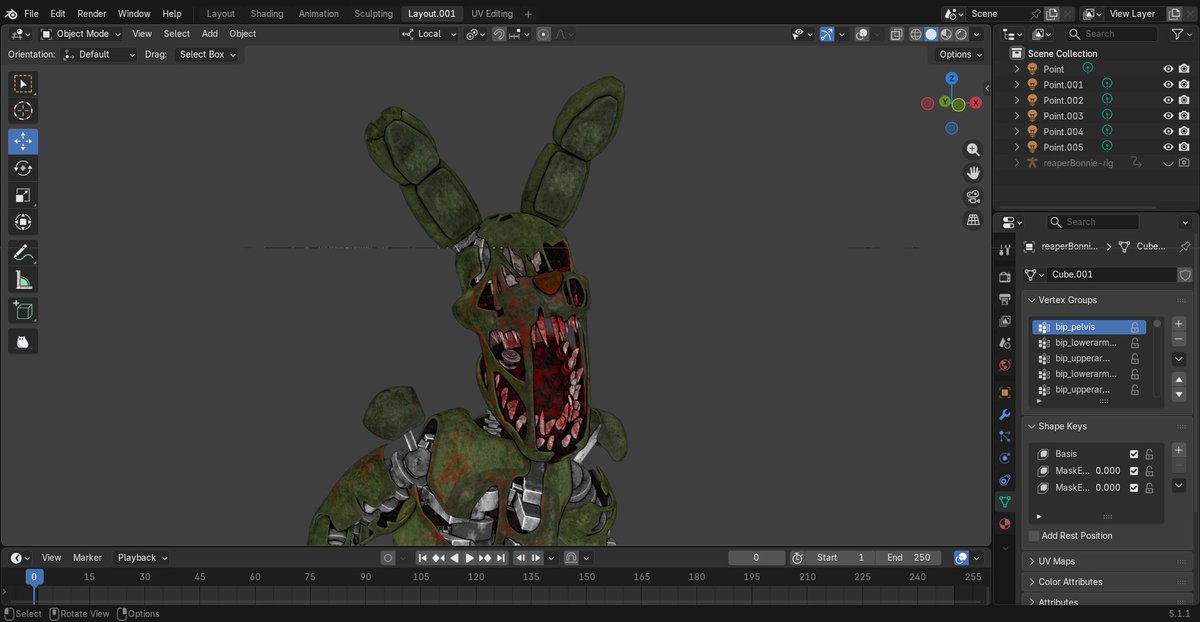Open Drag Select Box dropdown

(207, 54)
